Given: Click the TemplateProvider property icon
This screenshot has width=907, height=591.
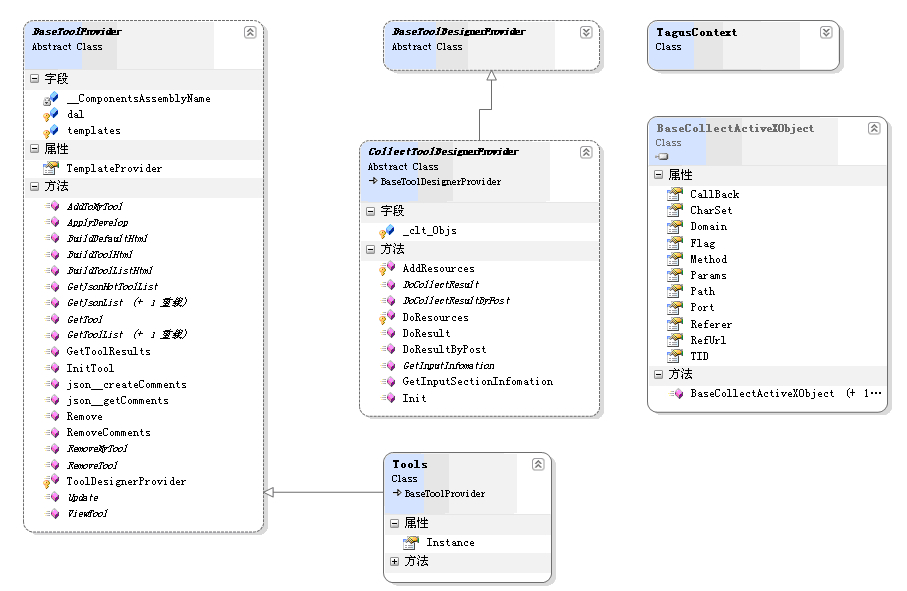Looking at the screenshot, I should pos(50,168).
